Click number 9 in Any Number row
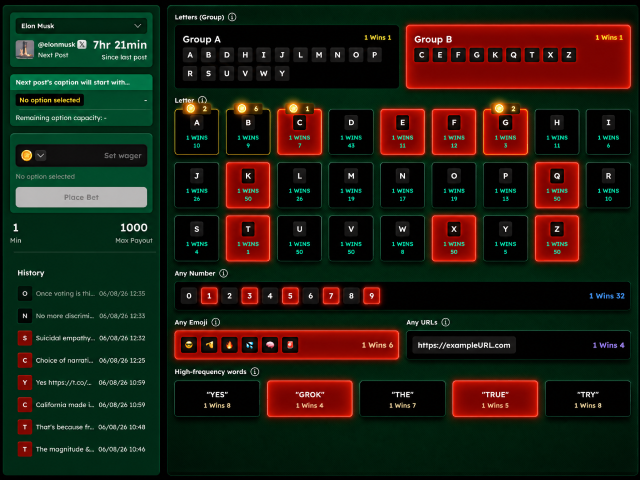This screenshot has height=480, width=640. [x=371, y=296]
